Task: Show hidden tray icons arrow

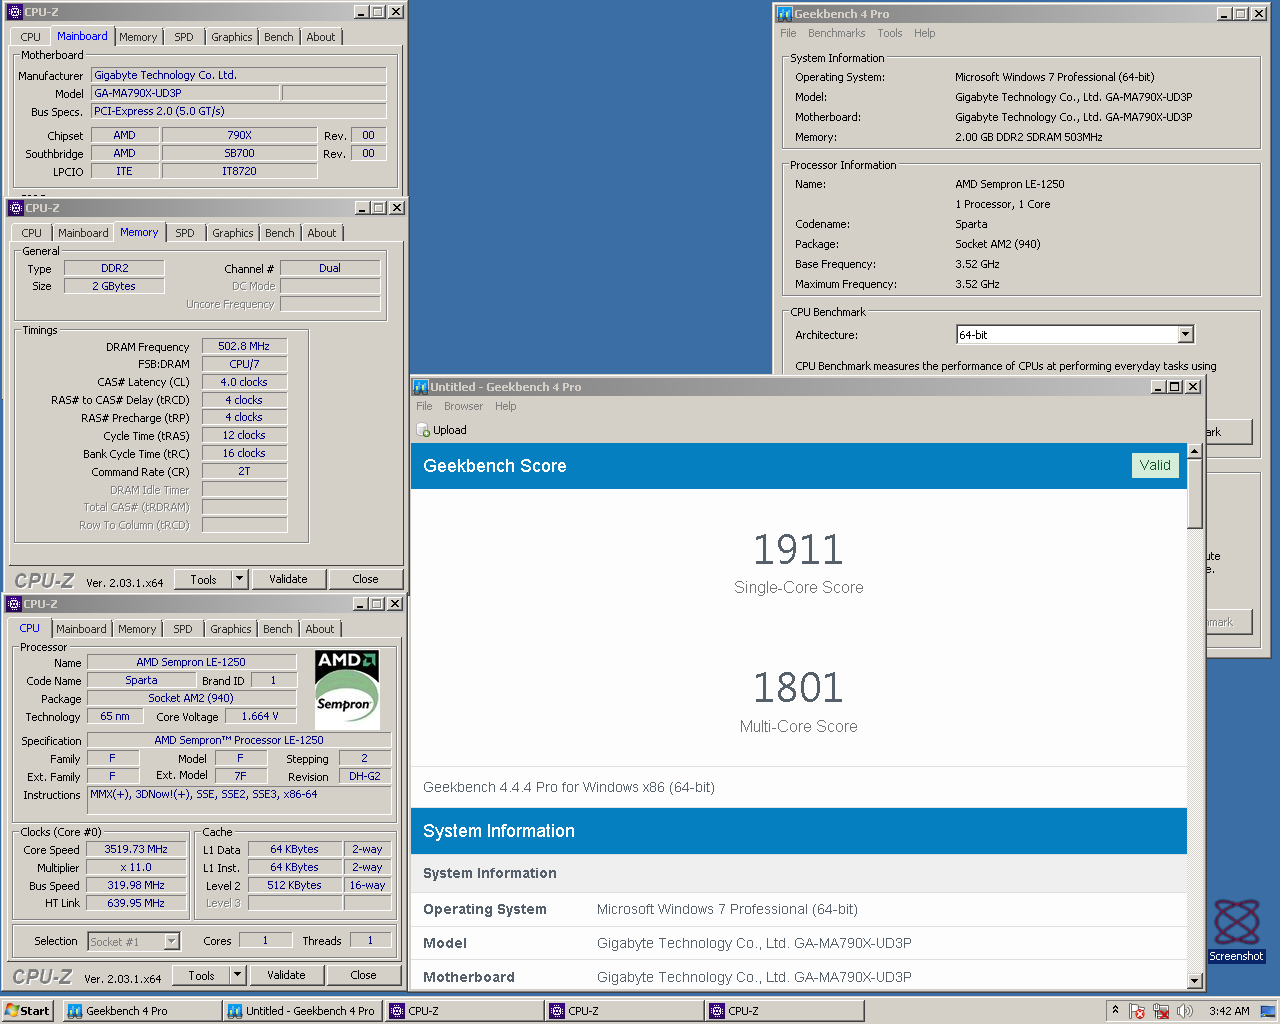Action: [1114, 1011]
